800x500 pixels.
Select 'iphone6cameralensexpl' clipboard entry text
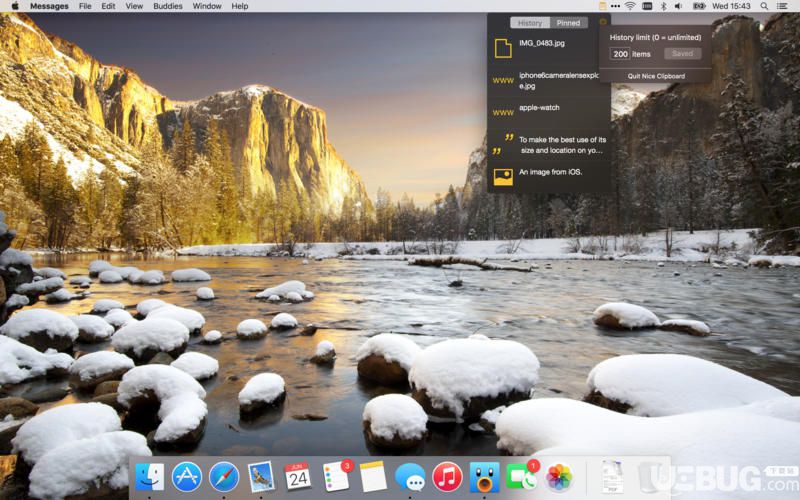coord(559,81)
